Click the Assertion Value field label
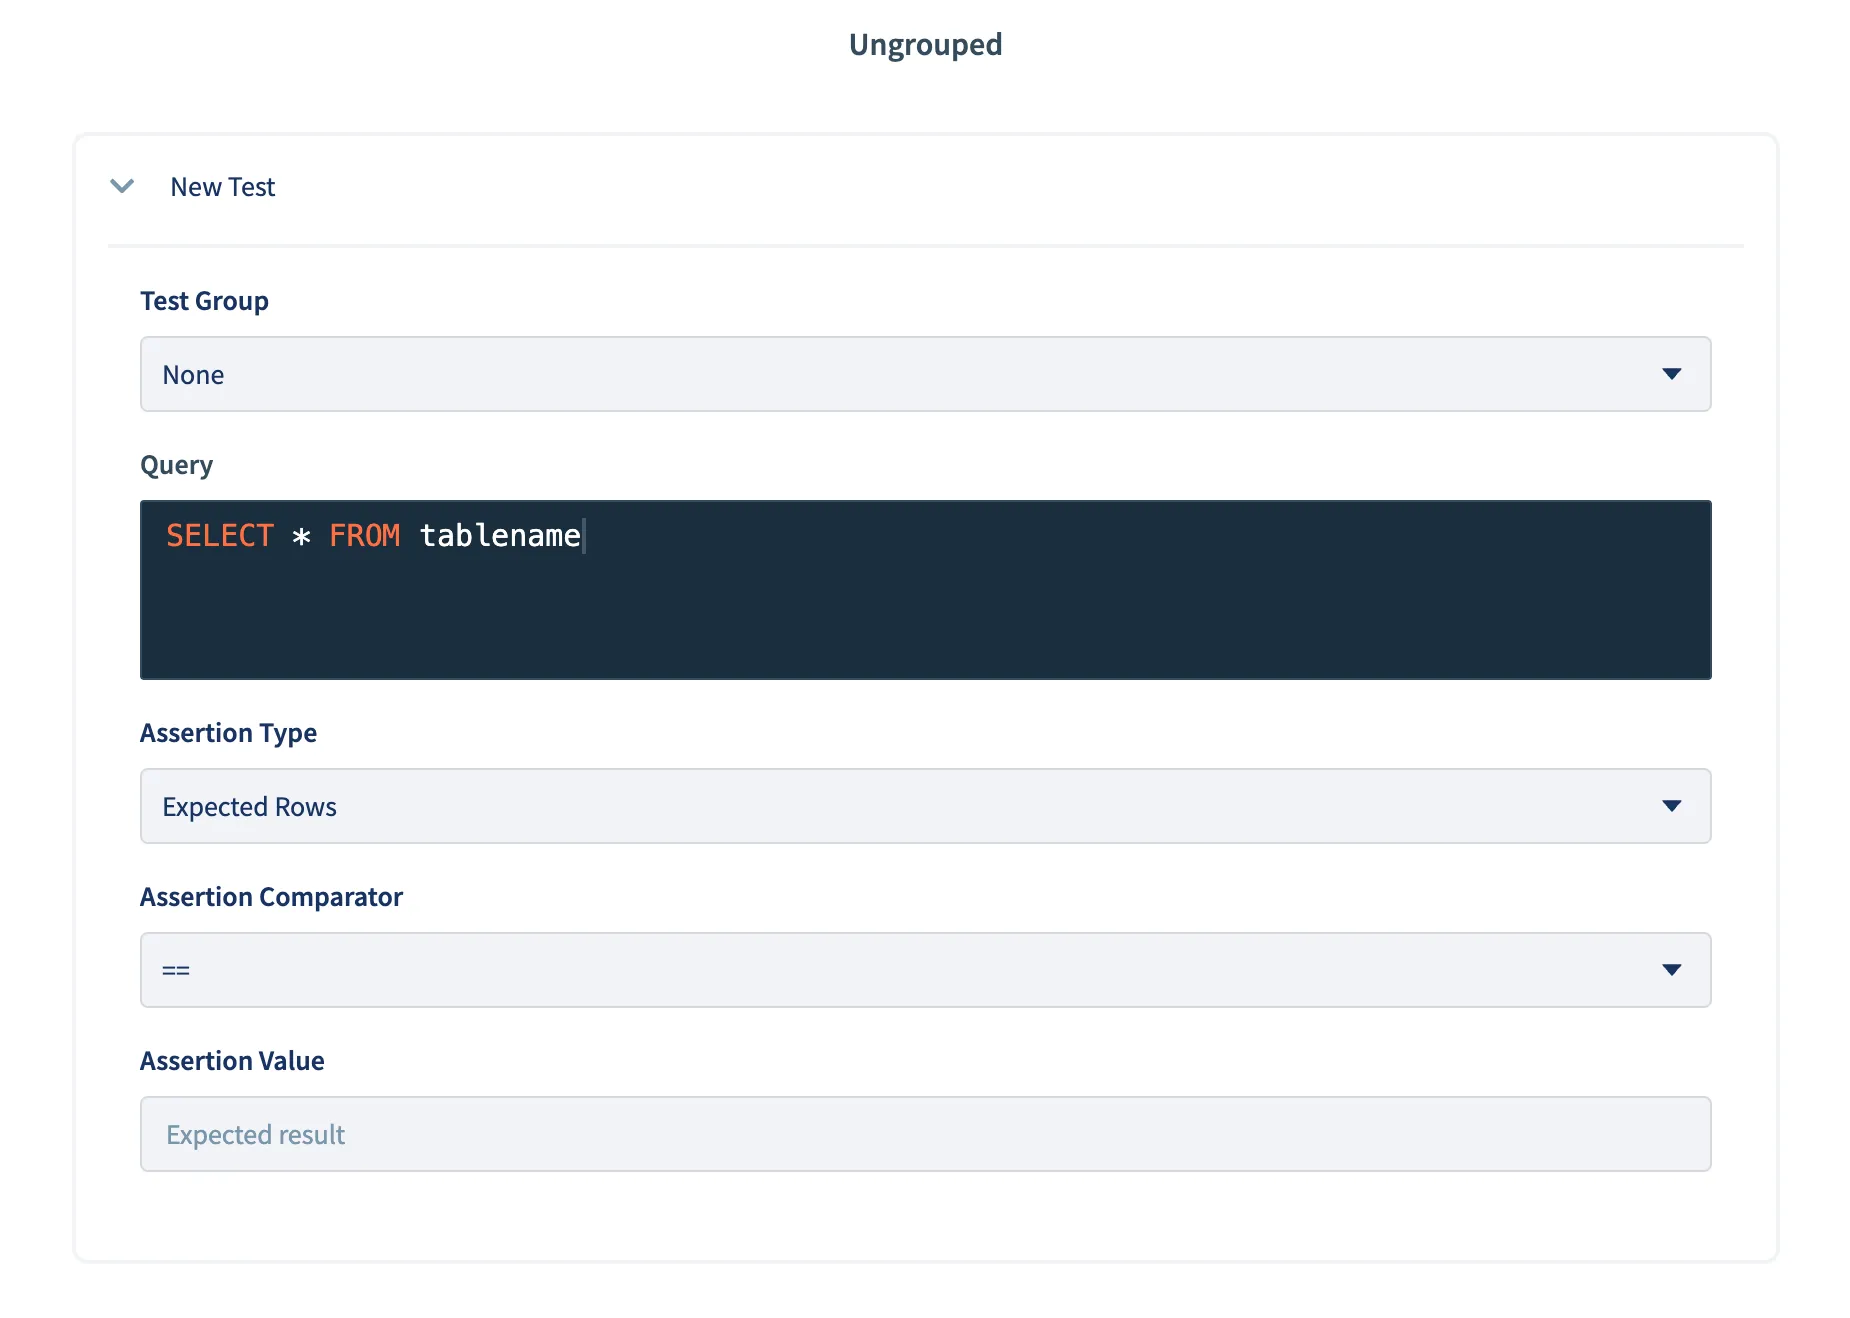 click(x=232, y=1061)
